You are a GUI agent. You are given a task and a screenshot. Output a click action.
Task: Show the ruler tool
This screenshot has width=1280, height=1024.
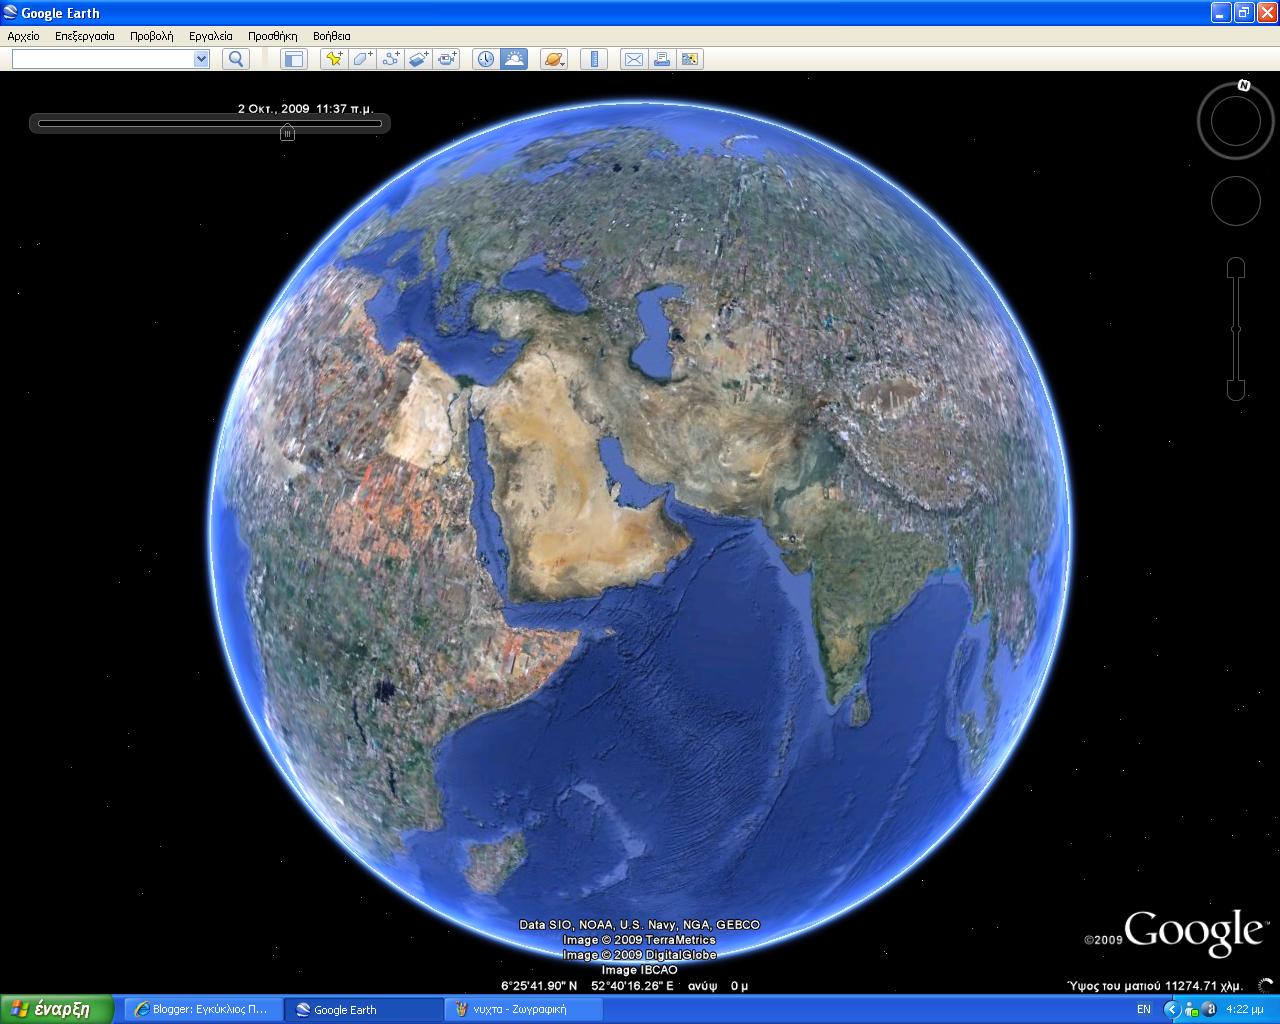594,59
